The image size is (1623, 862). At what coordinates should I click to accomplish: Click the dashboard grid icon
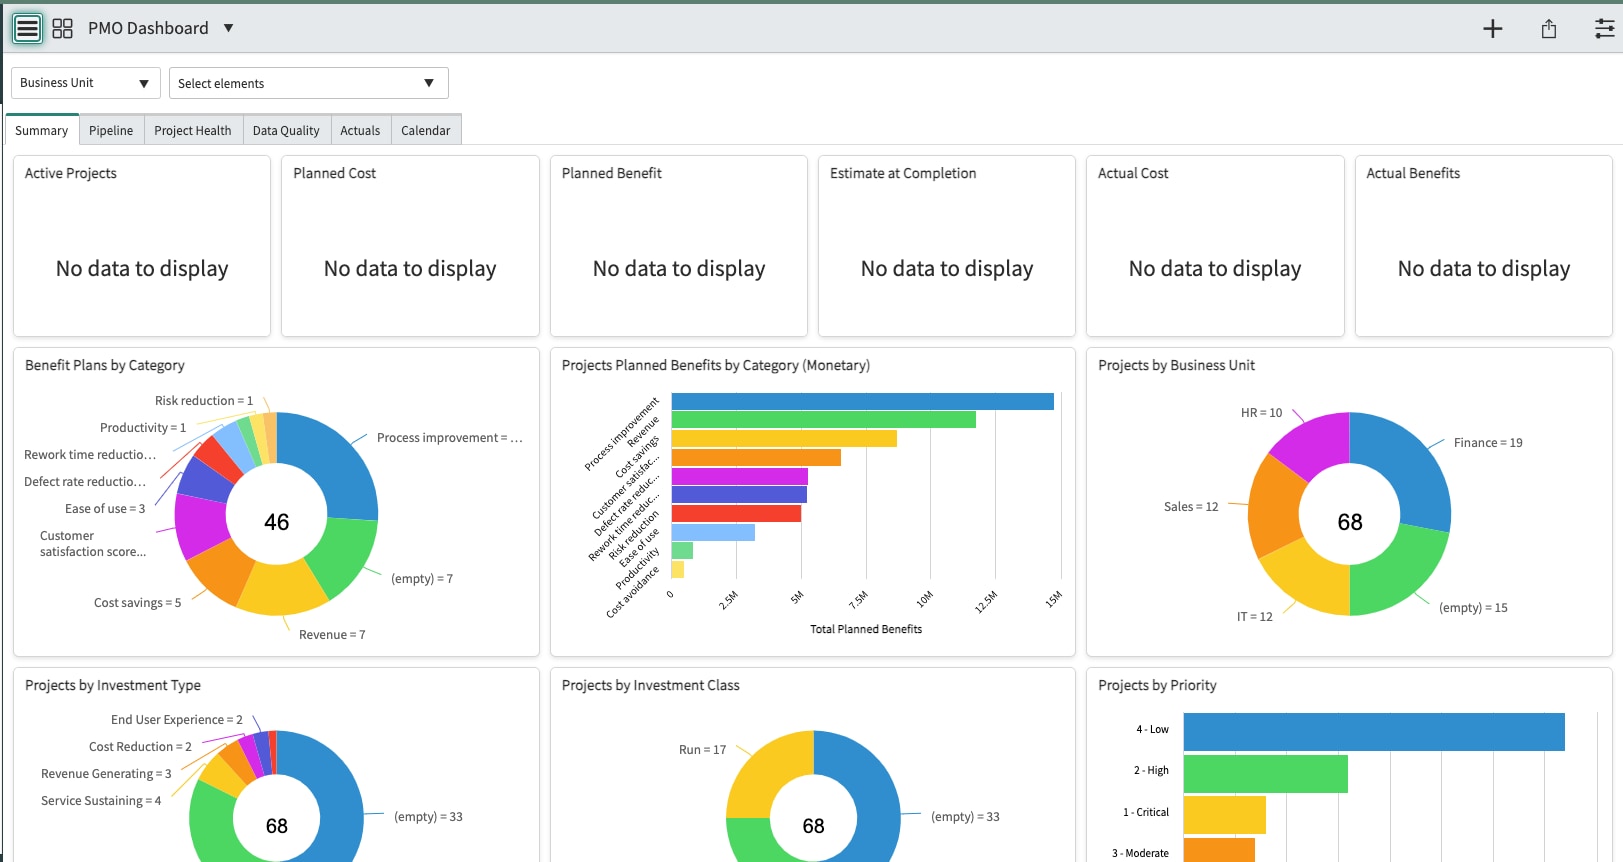[x=62, y=28]
